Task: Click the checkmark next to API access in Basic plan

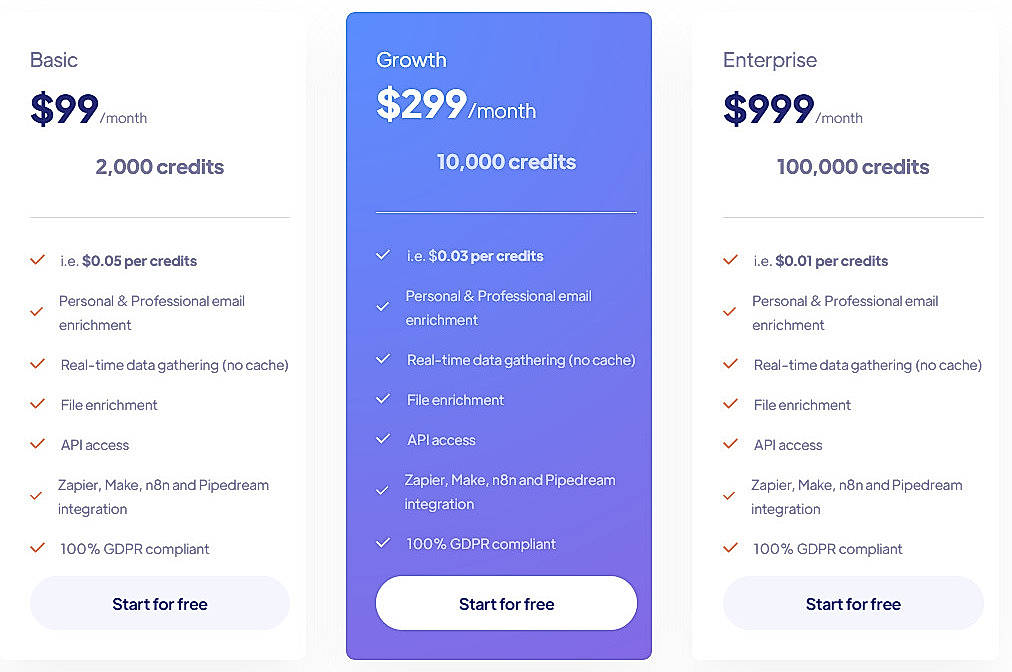Action: (38, 446)
